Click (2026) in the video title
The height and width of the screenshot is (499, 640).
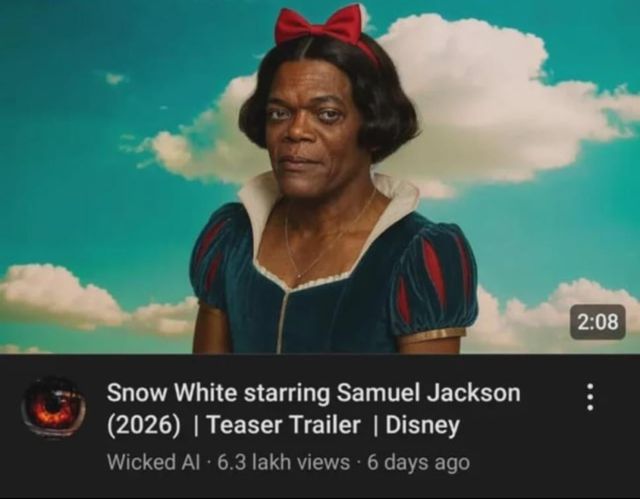pos(144,425)
